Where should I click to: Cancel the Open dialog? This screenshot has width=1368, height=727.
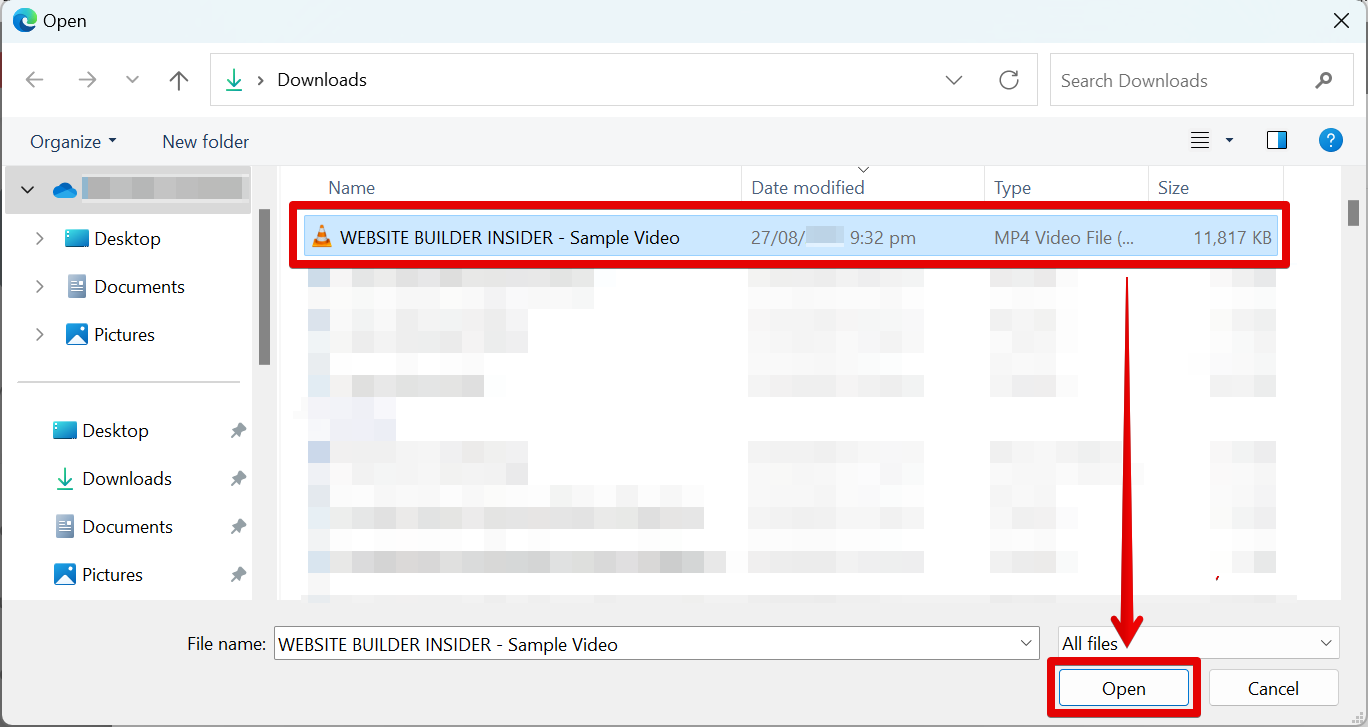tap(1273, 688)
